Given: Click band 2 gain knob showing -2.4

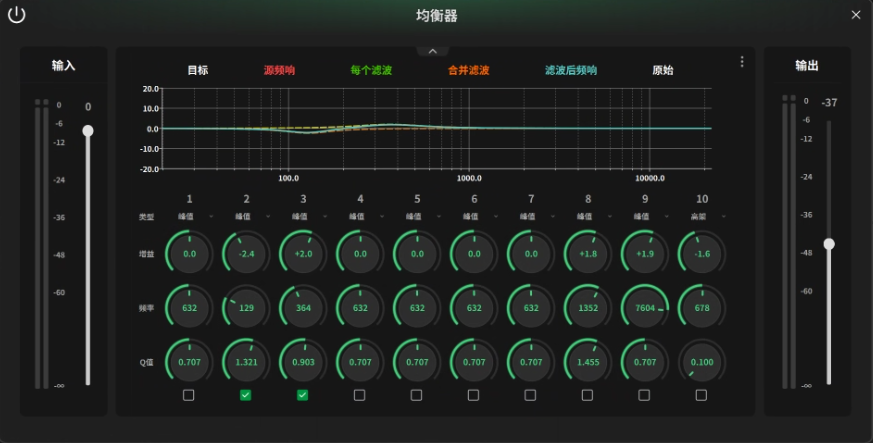Looking at the screenshot, I should [246, 254].
